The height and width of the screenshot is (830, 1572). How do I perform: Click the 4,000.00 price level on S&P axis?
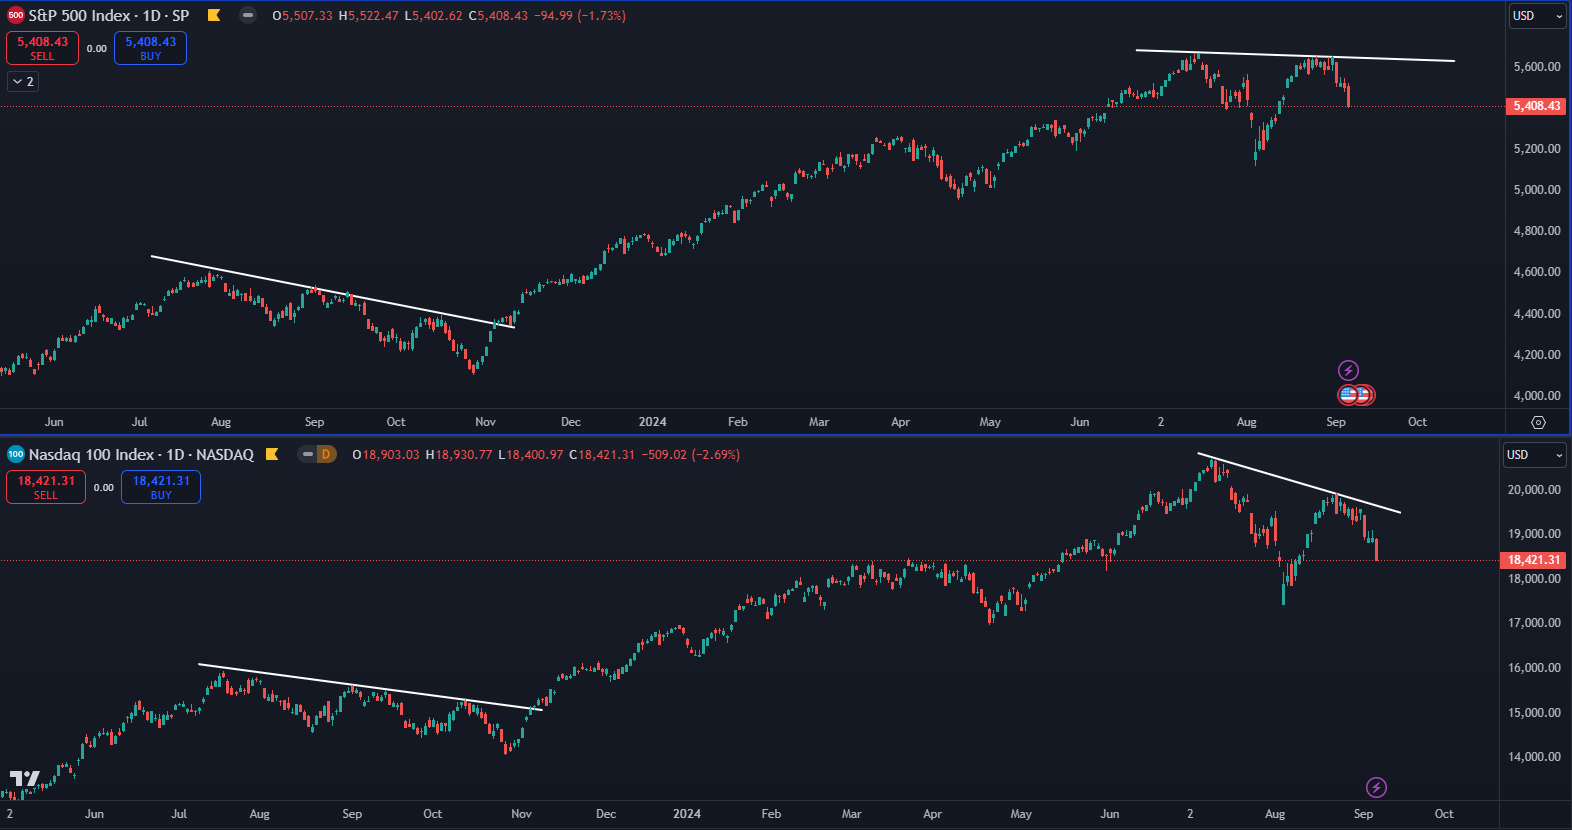[x=1537, y=395]
